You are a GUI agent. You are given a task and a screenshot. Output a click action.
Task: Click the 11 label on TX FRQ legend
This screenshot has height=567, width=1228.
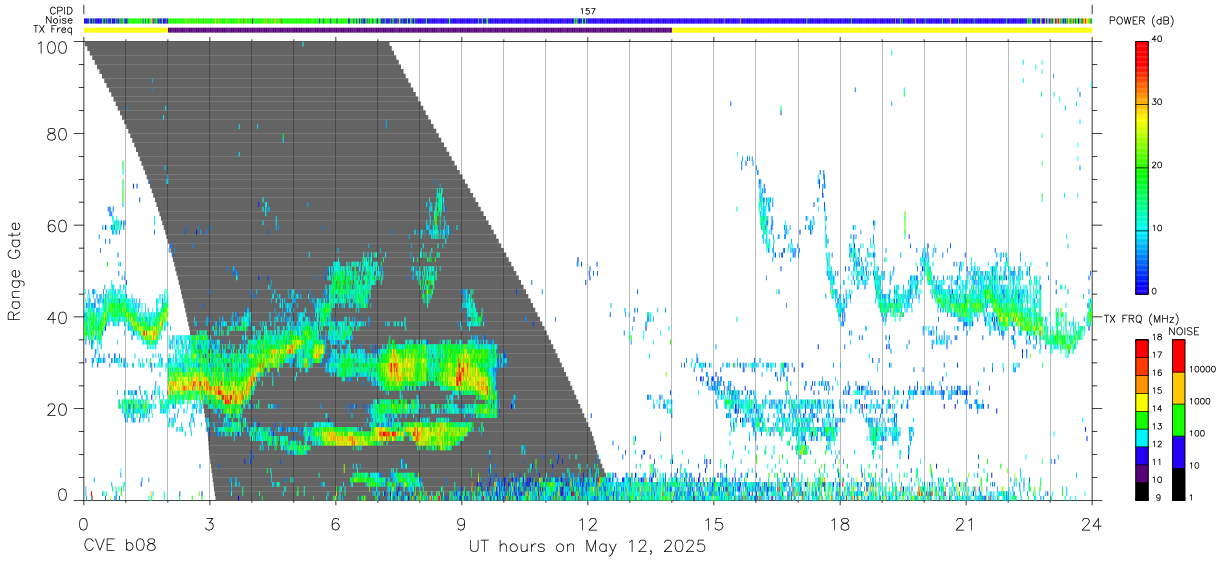[1155, 462]
